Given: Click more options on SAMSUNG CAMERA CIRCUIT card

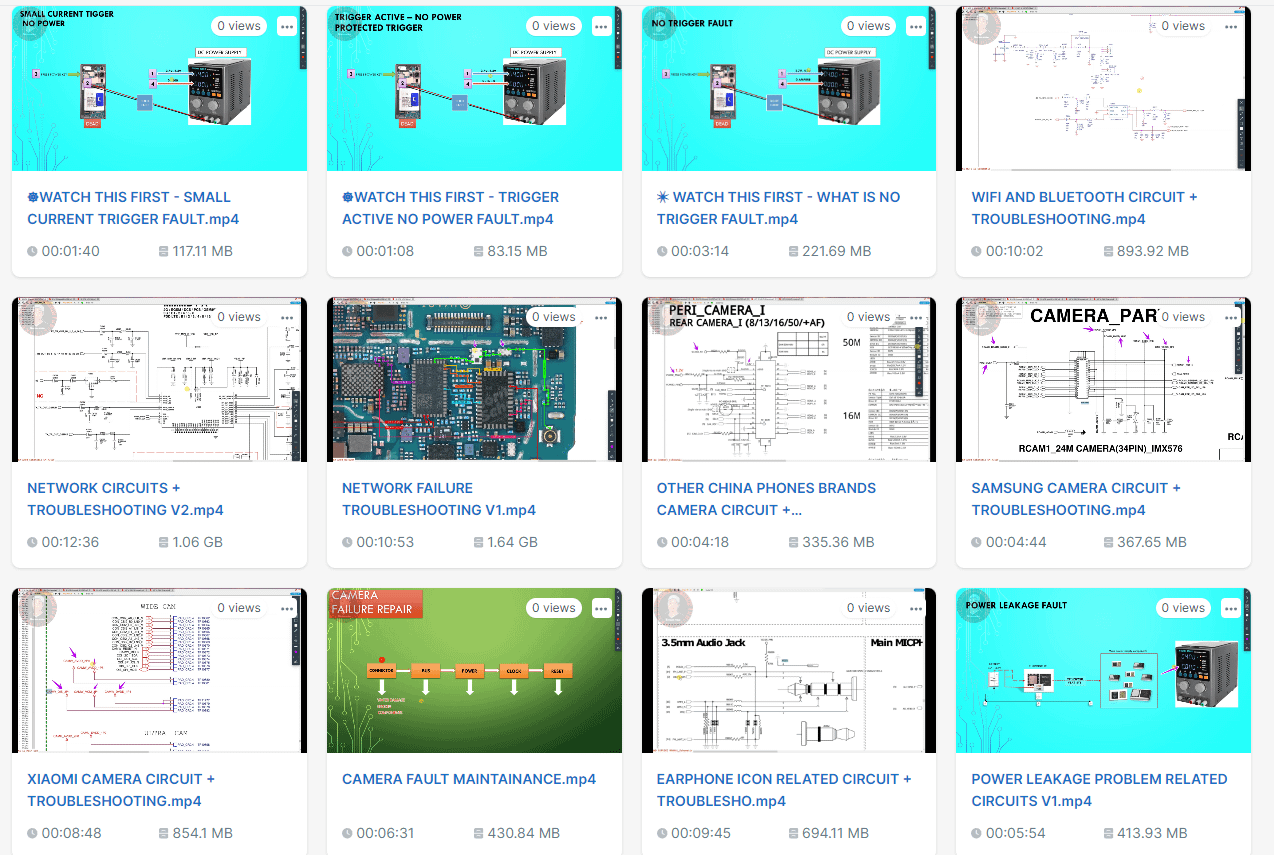Looking at the screenshot, I should click(1231, 317).
